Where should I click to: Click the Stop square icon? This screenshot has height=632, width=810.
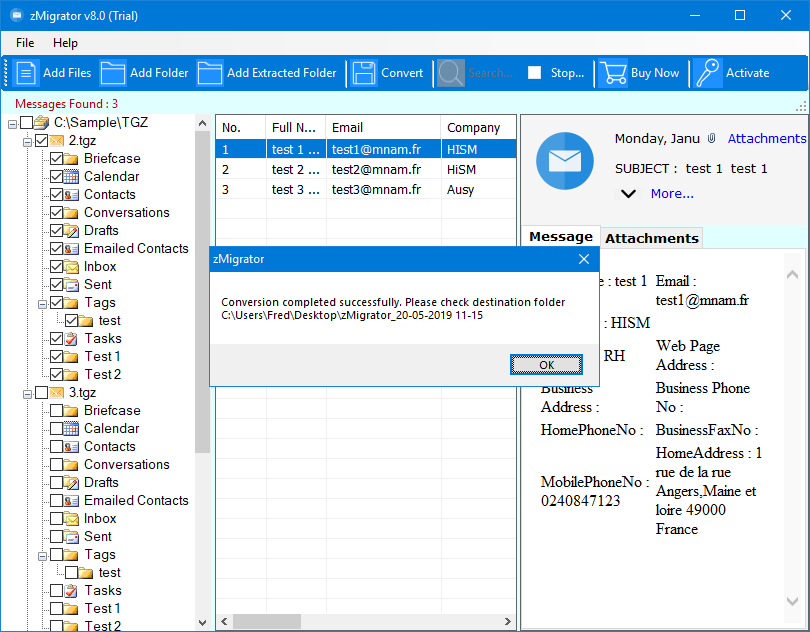tap(534, 73)
